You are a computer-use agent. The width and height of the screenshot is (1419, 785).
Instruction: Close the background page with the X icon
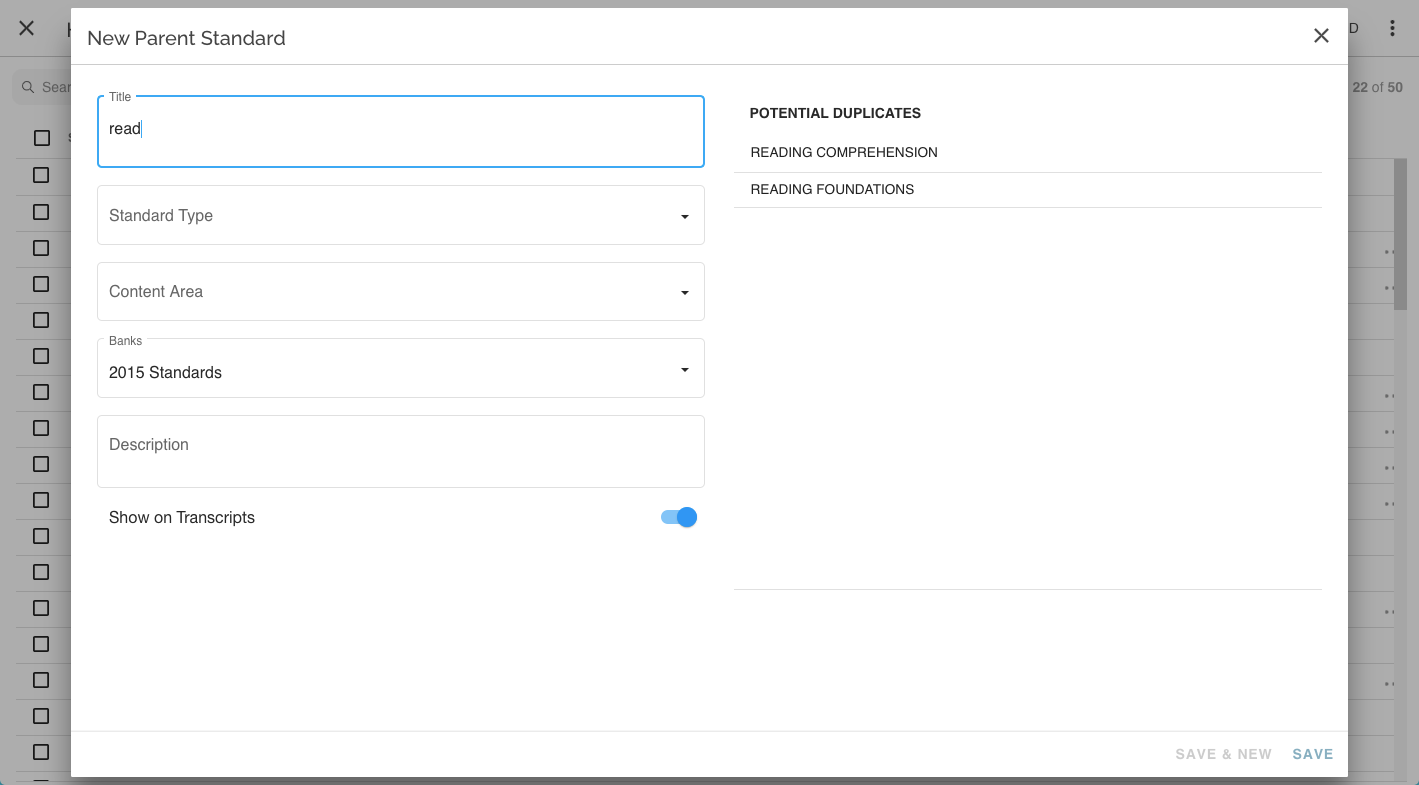click(x=27, y=28)
